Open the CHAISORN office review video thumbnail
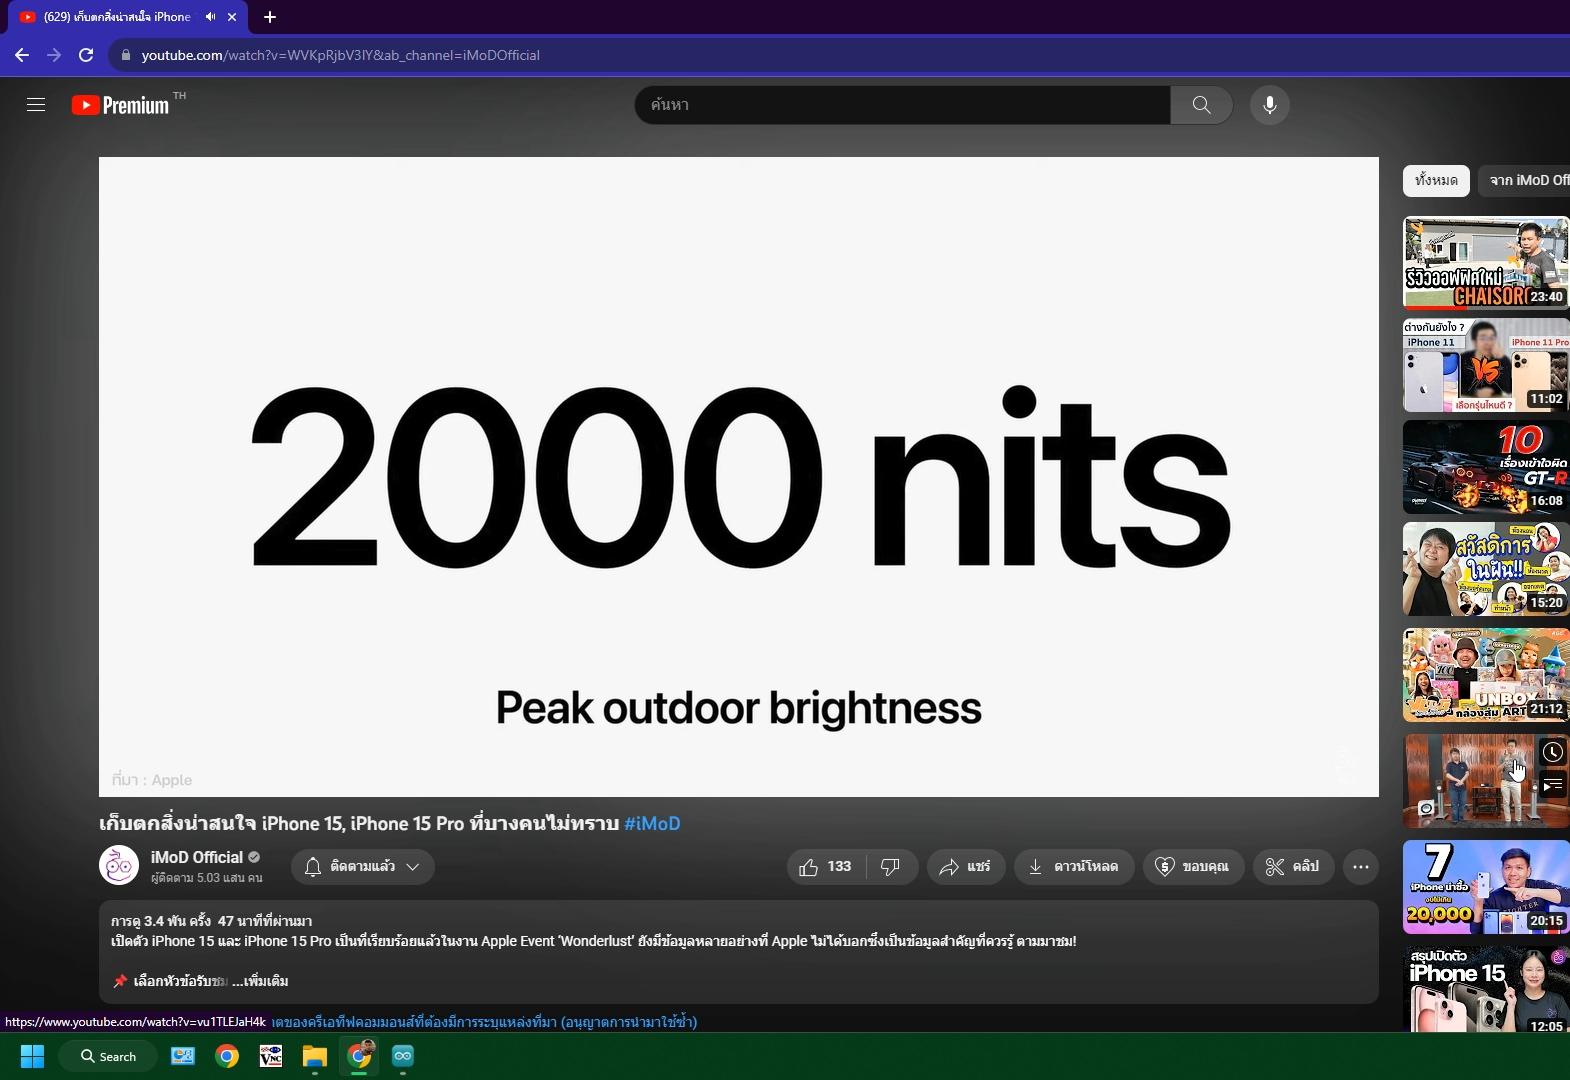Image resolution: width=1570 pixels, height=1080 pixels. [1486, 263]
